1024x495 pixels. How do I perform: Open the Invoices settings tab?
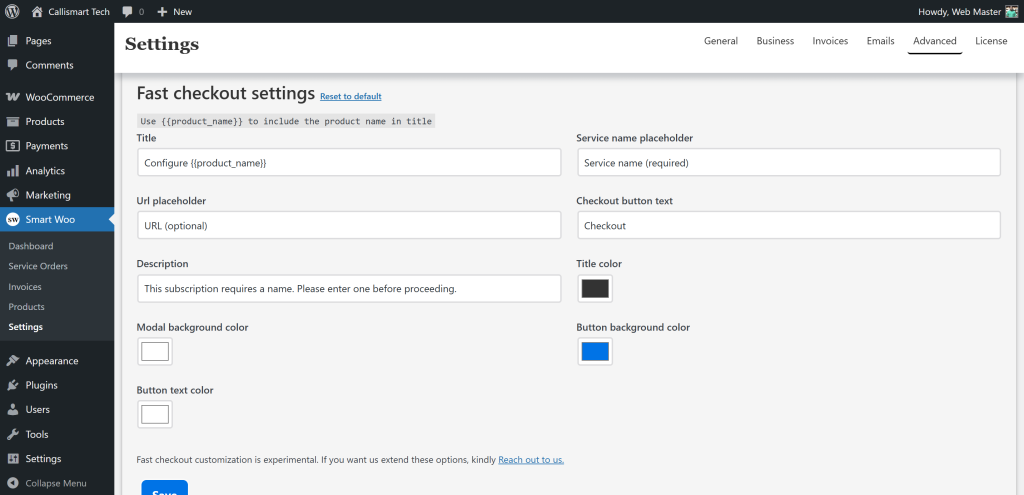tap(830, 40)
